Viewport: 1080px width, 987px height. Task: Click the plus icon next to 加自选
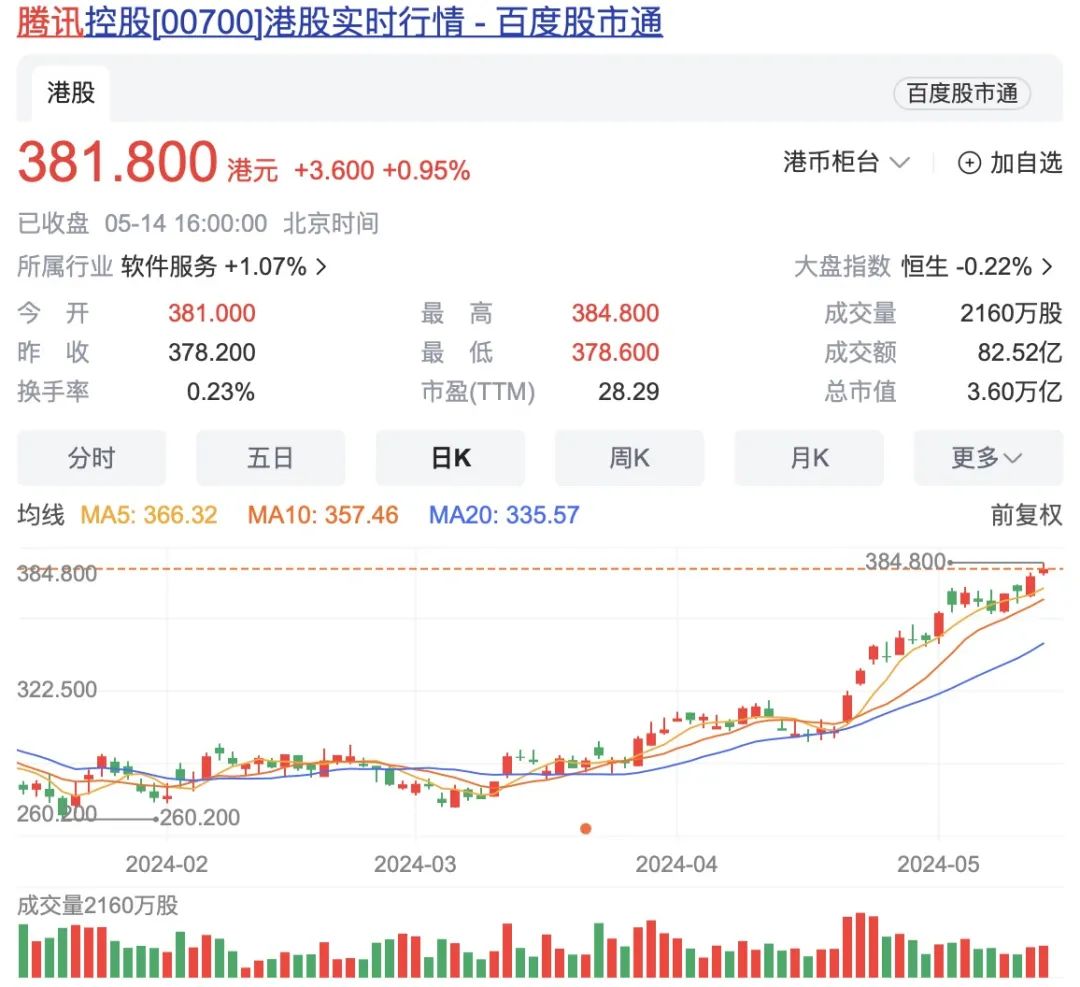click(x=969, y=163)
